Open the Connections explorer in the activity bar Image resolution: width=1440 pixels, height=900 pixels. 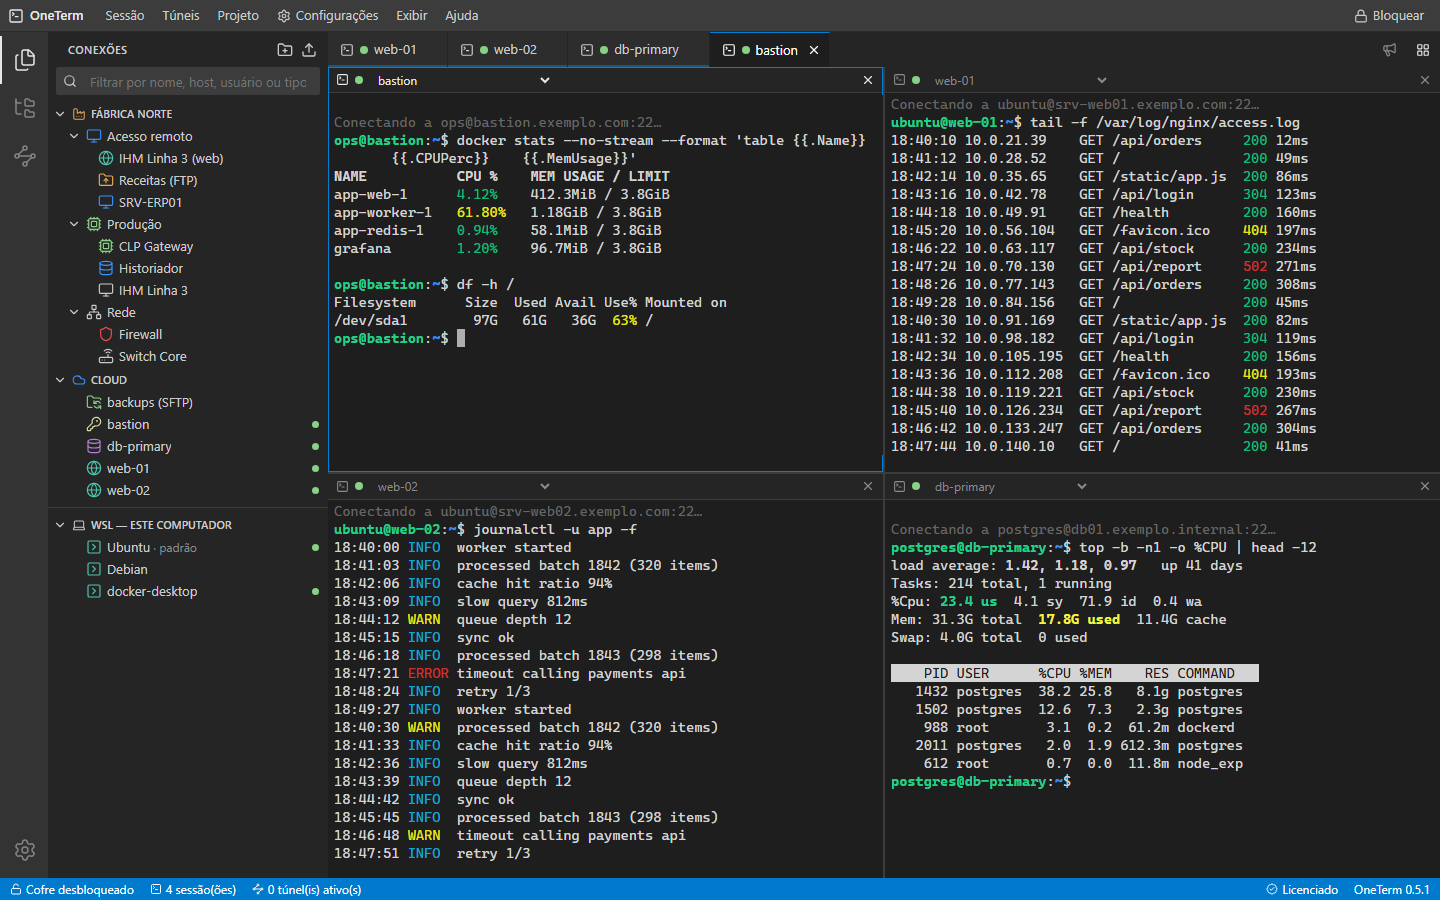[25, 60]
